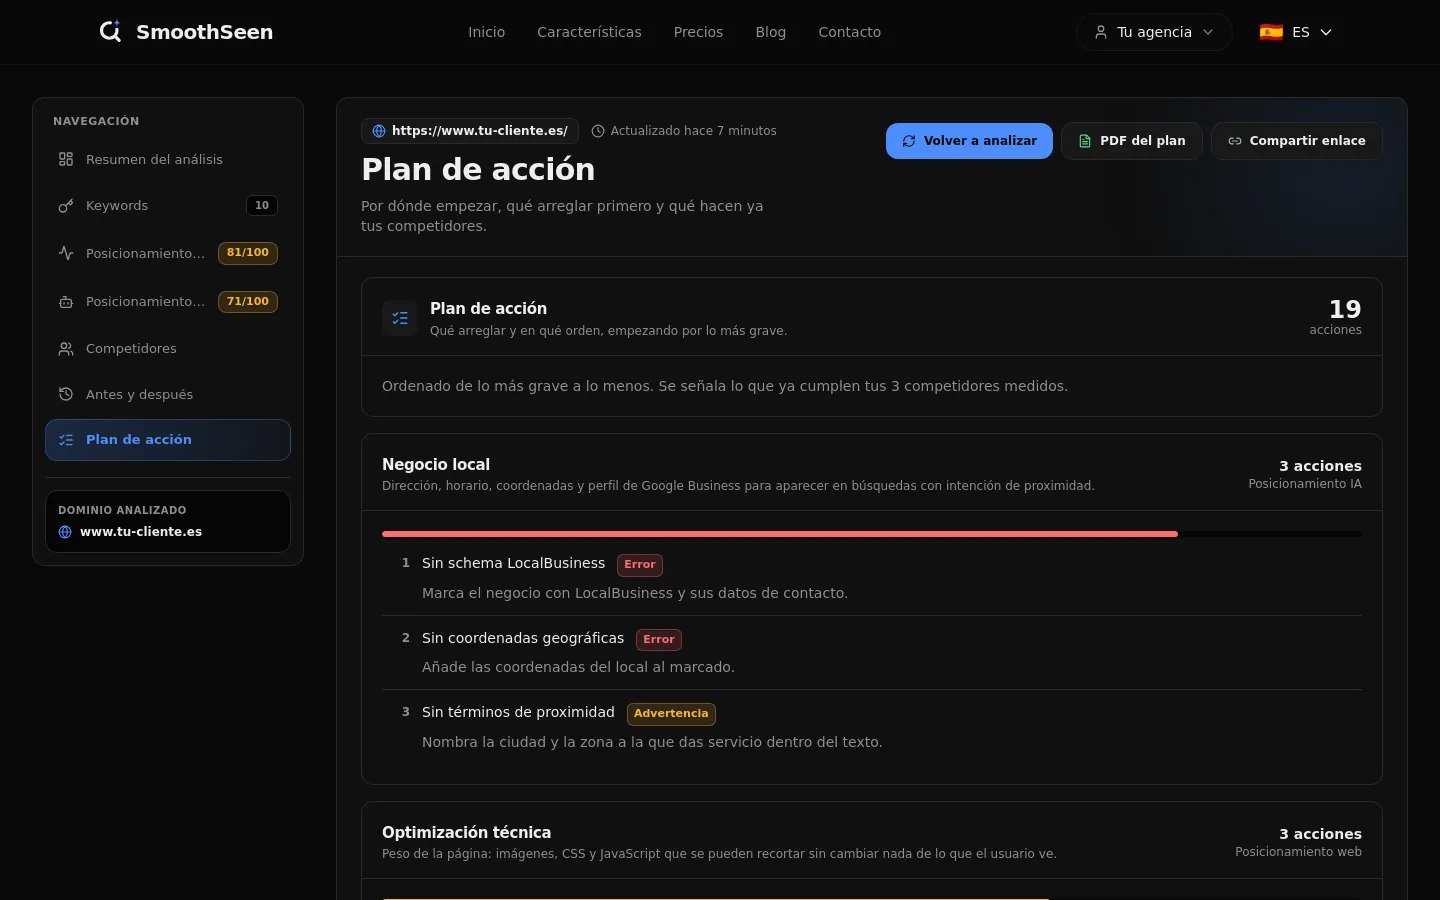Click the 71/100 score badge

click(248, 301)
